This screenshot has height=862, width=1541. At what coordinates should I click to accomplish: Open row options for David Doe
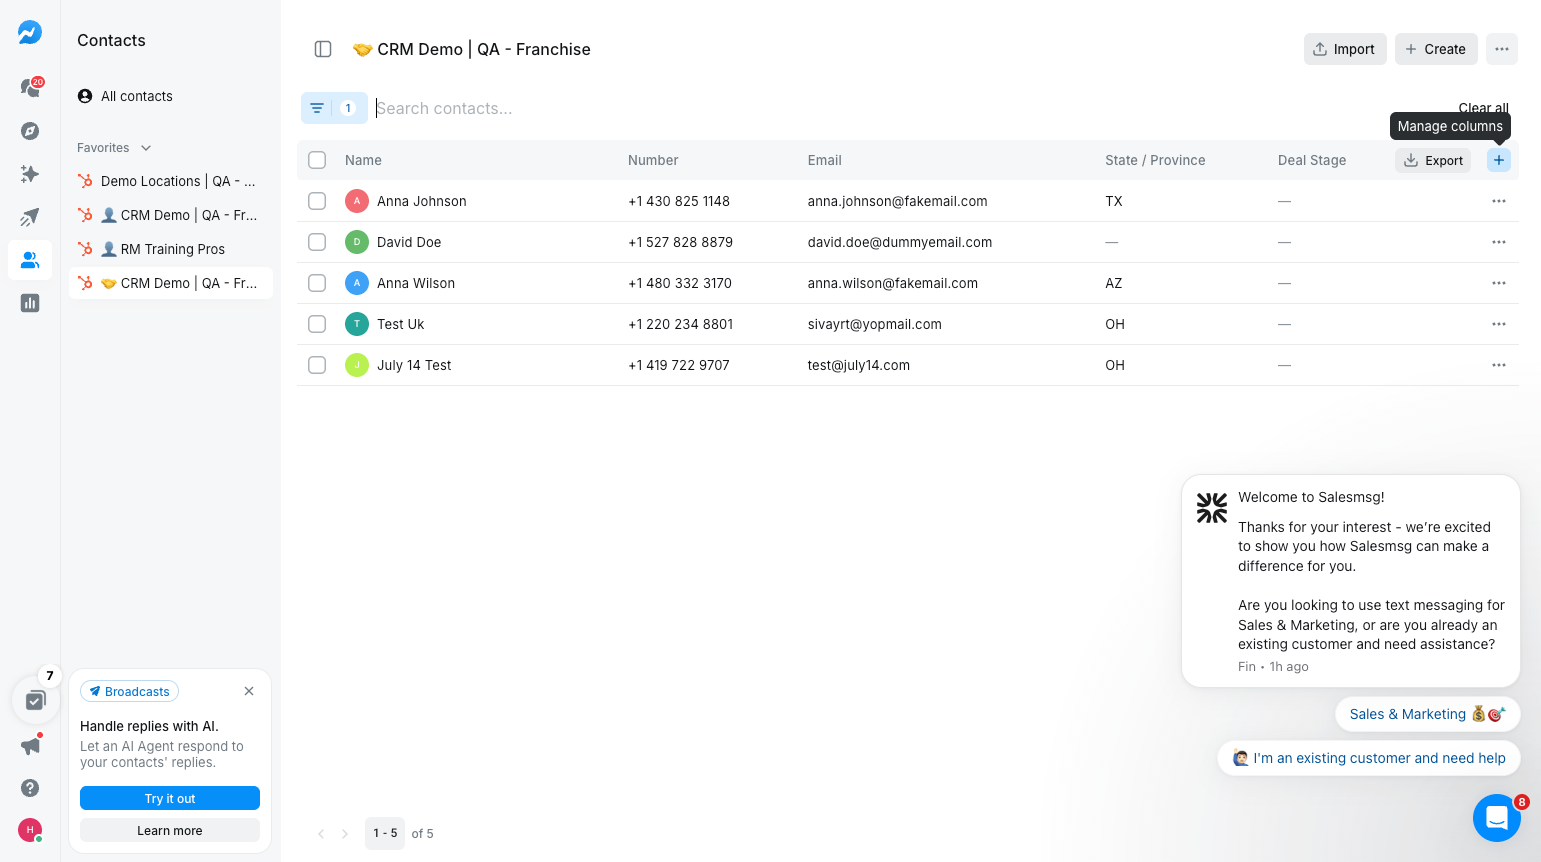1499,242
